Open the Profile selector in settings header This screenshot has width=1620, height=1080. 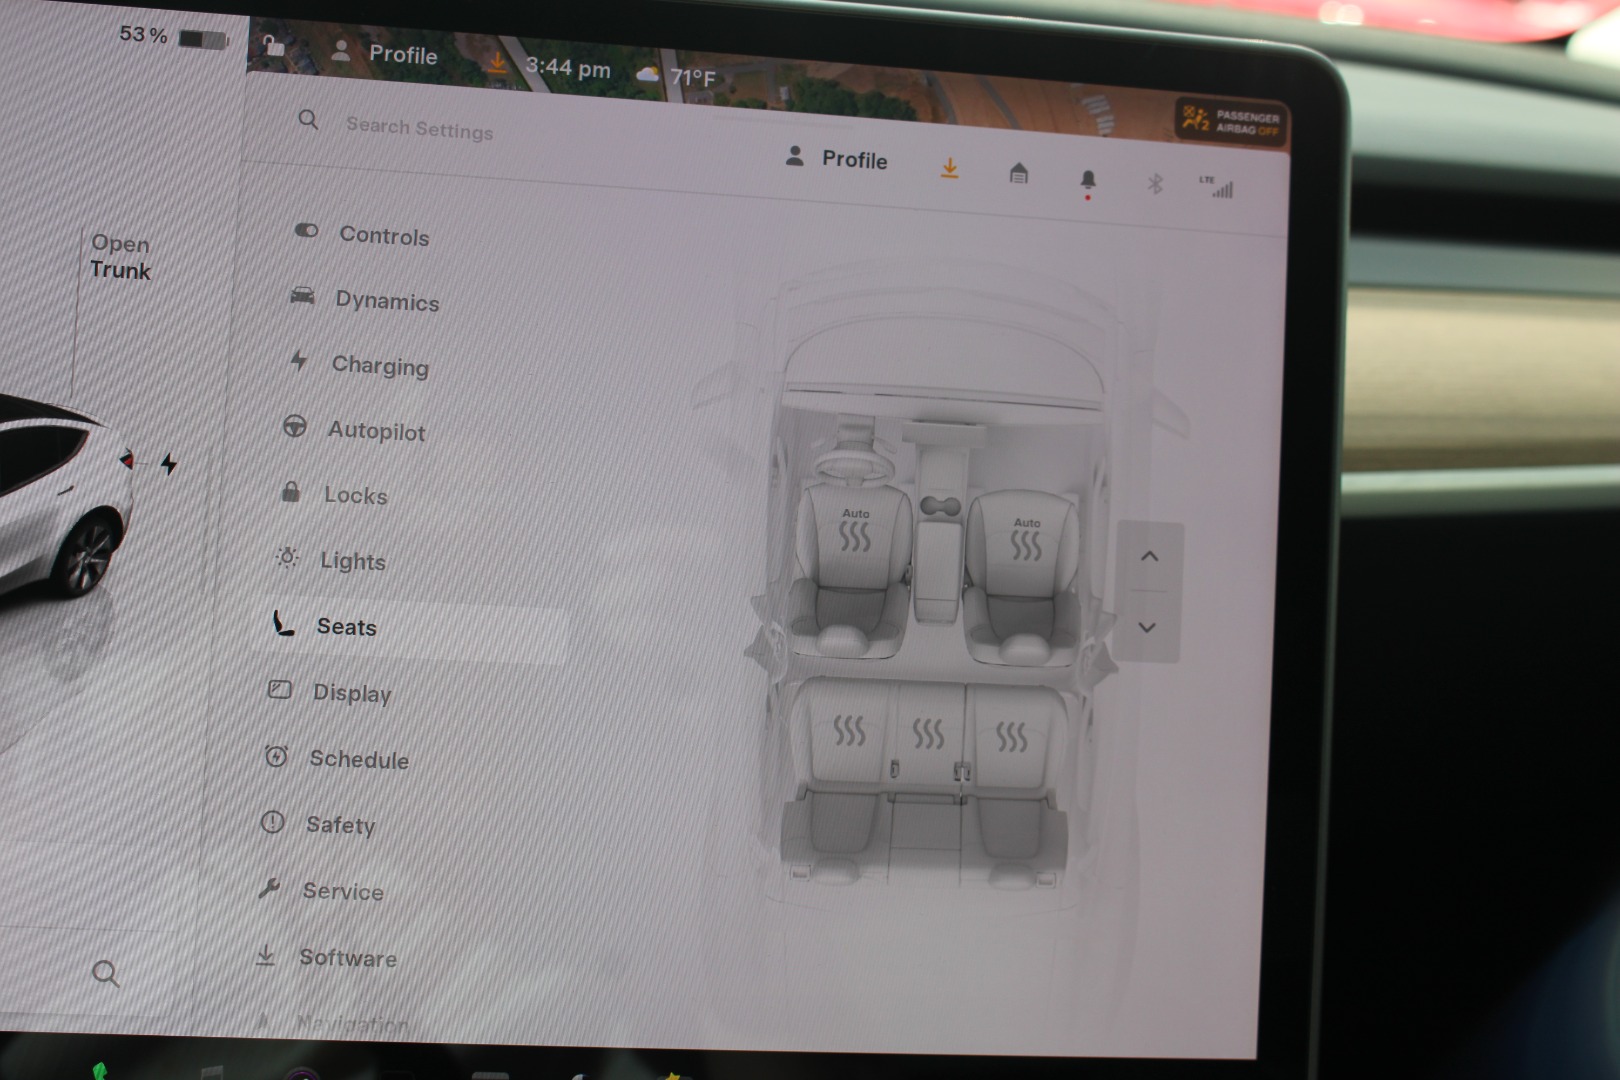pos(837,159)
